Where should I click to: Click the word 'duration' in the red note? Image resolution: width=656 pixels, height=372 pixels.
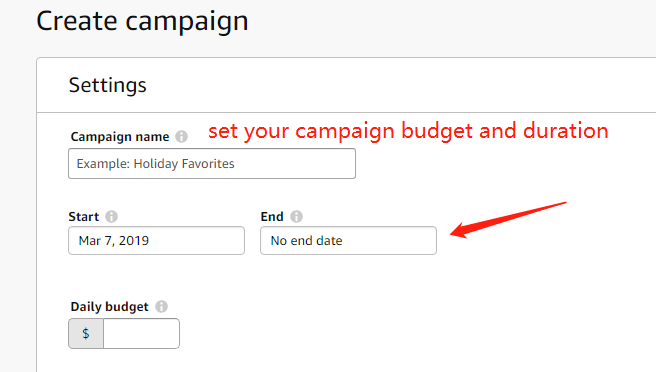click(566, 130)
